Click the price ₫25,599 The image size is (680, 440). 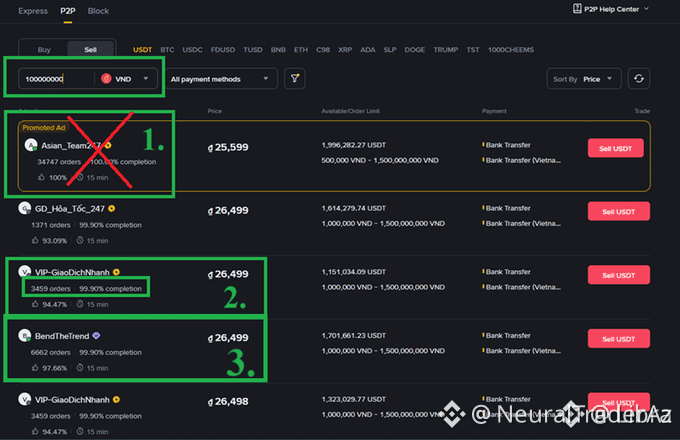click(228, 147)
